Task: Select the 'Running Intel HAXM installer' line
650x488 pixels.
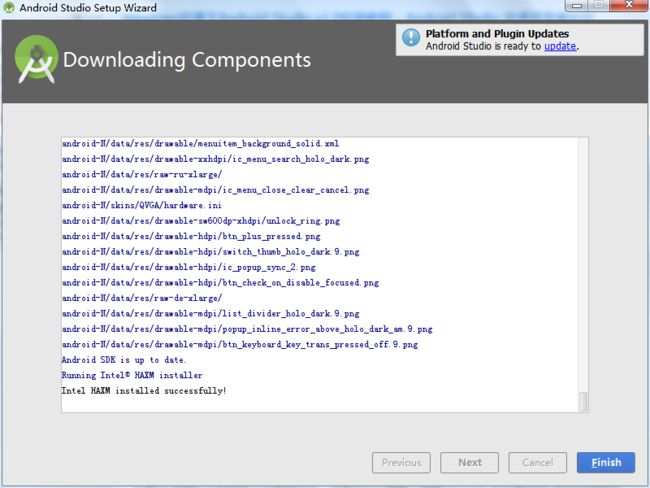Action: (132, 375)
